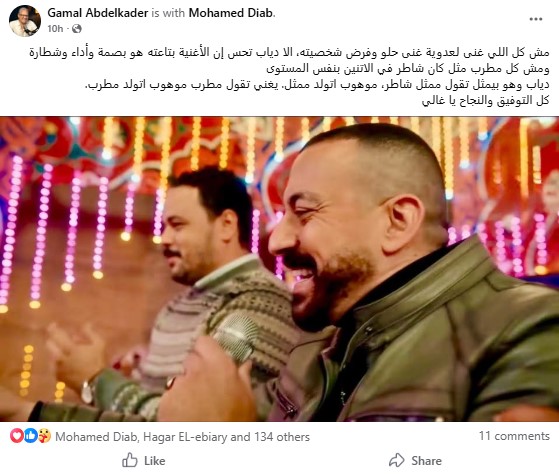Click the thumbs-up icon beside Like
The width and height of the screenshot is (559, 475).
click(130, 460)
